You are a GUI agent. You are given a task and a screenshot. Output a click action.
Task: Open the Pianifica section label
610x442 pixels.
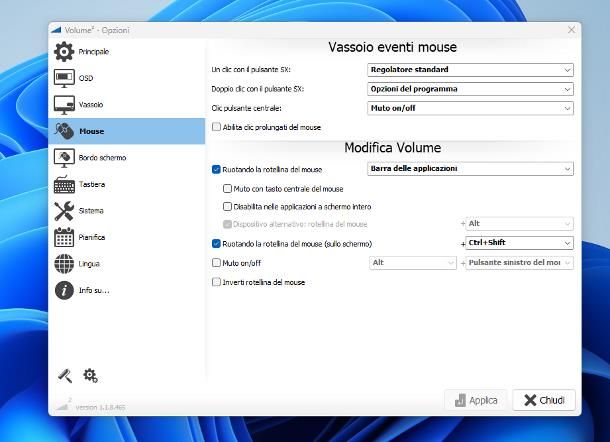(x=92, y=237)
